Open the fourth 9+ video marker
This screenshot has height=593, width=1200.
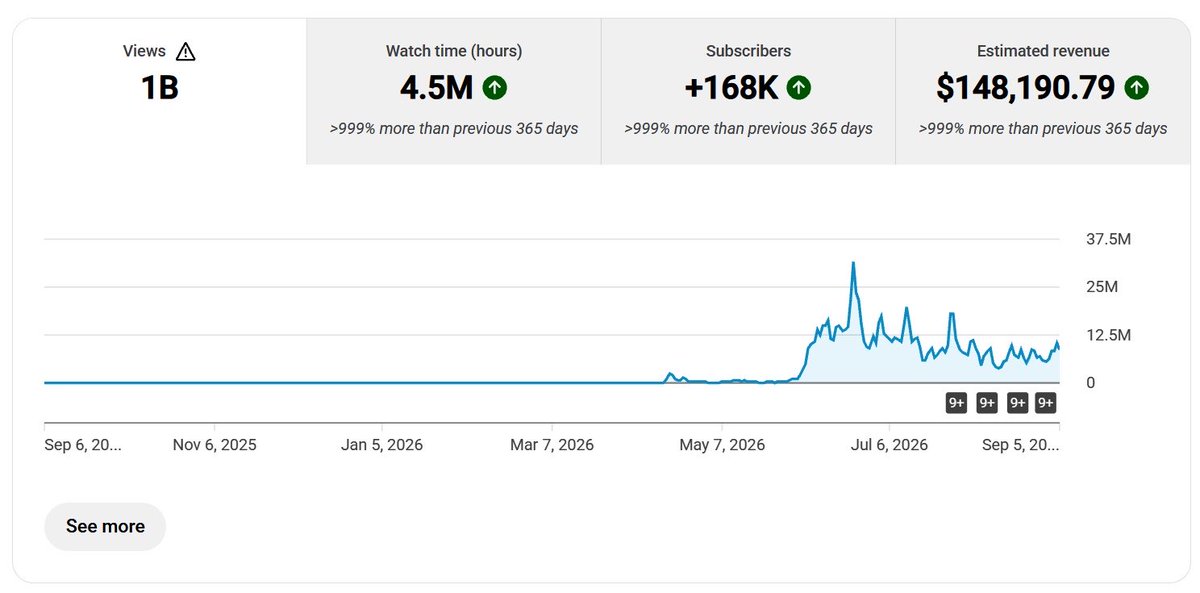1045,403
